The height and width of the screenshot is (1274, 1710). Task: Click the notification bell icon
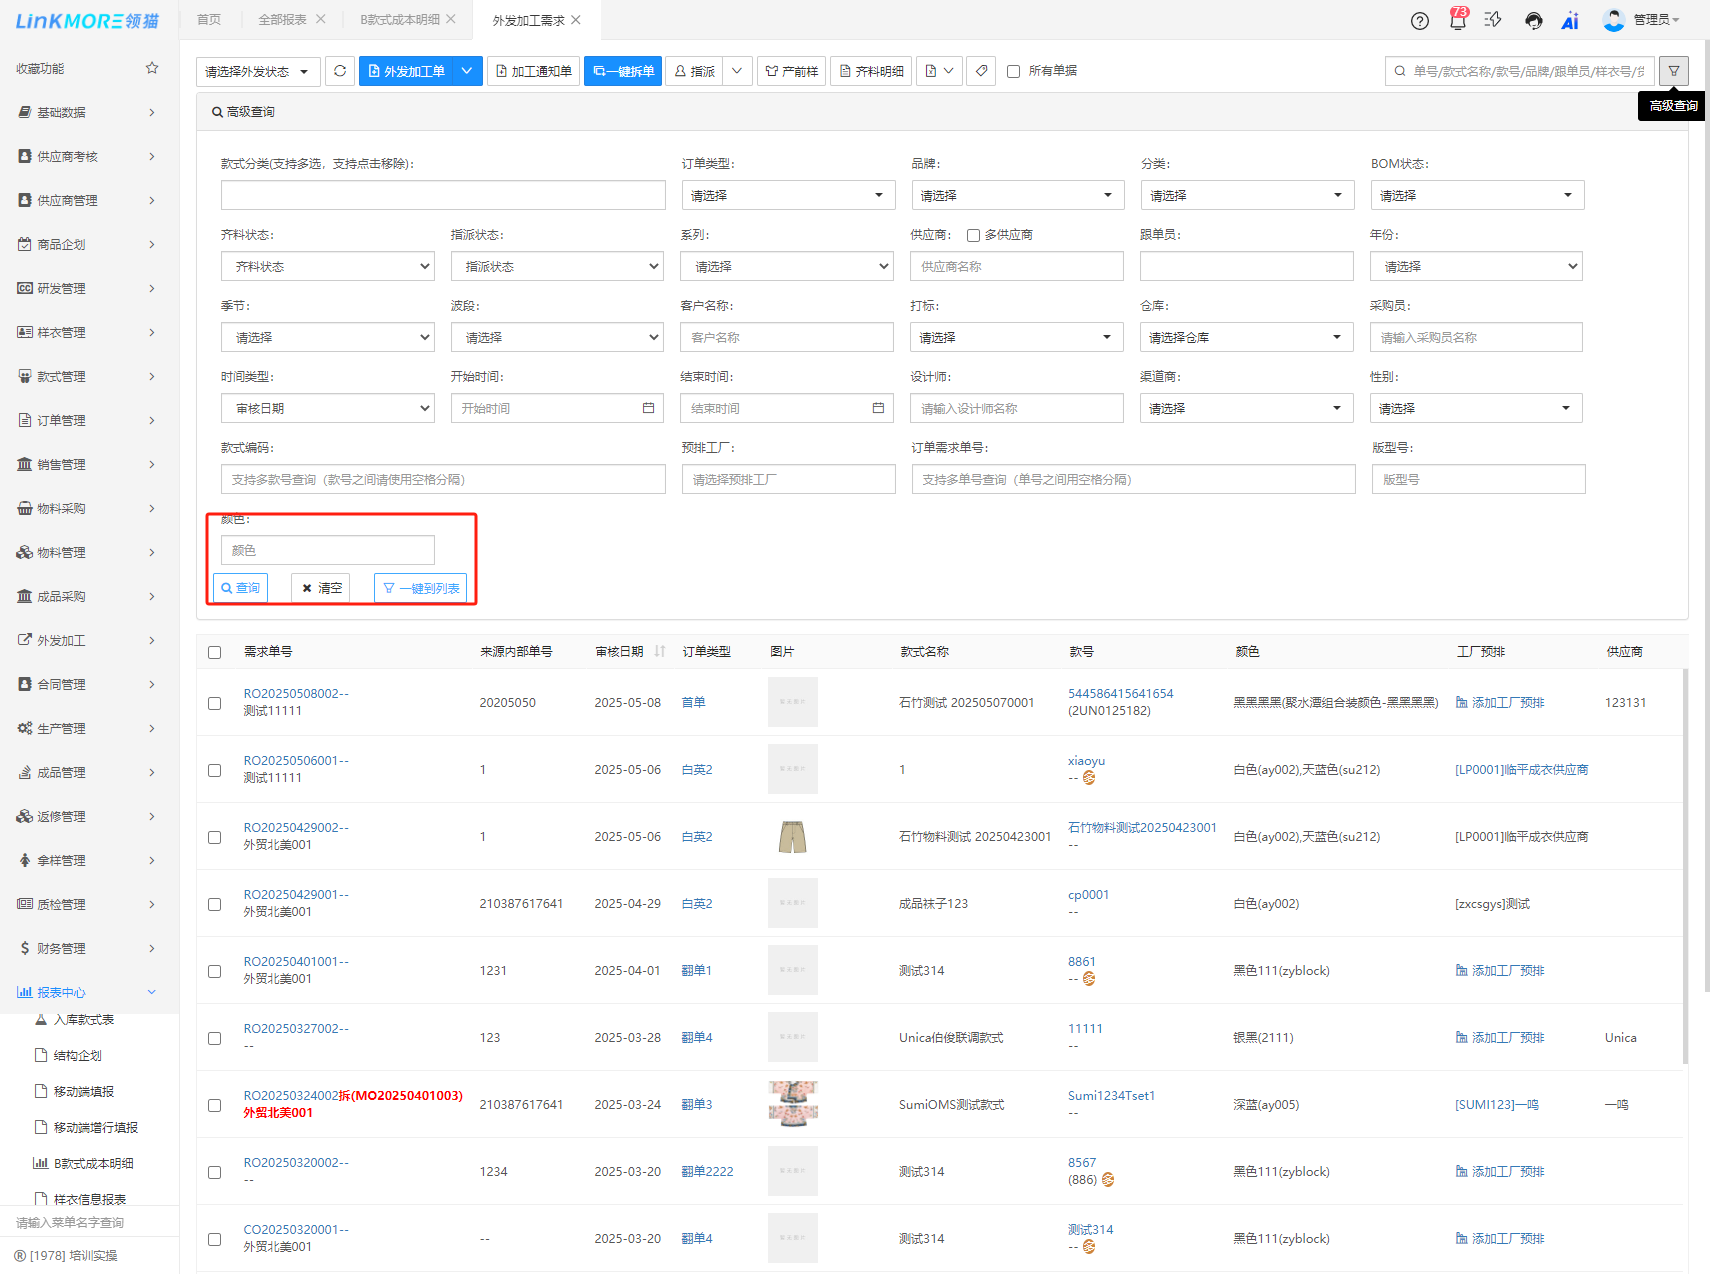(x=1457, y=20)
